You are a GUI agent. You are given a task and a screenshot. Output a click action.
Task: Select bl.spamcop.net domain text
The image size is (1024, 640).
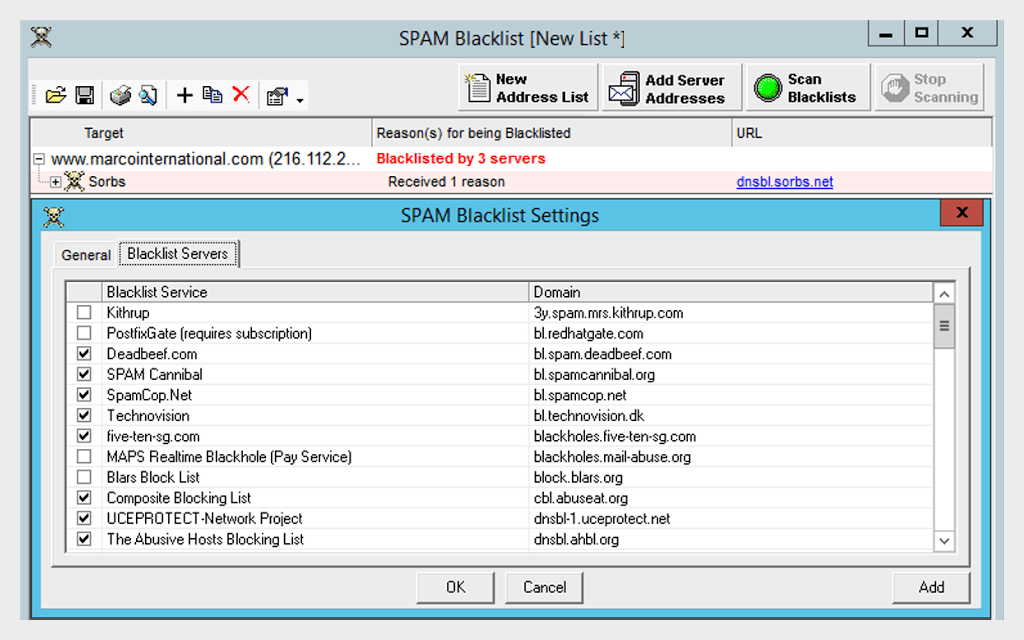coord(580,395)
